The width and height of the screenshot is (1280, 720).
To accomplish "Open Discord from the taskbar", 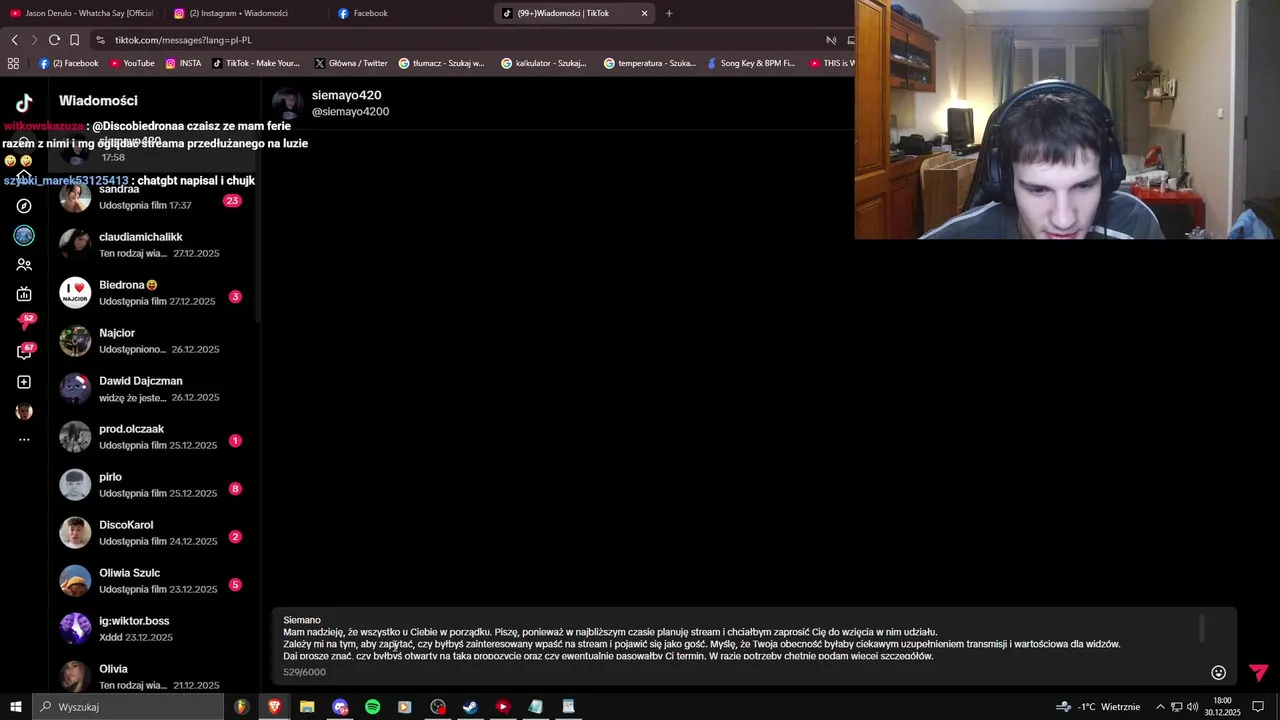I will [x=340, y=707].
